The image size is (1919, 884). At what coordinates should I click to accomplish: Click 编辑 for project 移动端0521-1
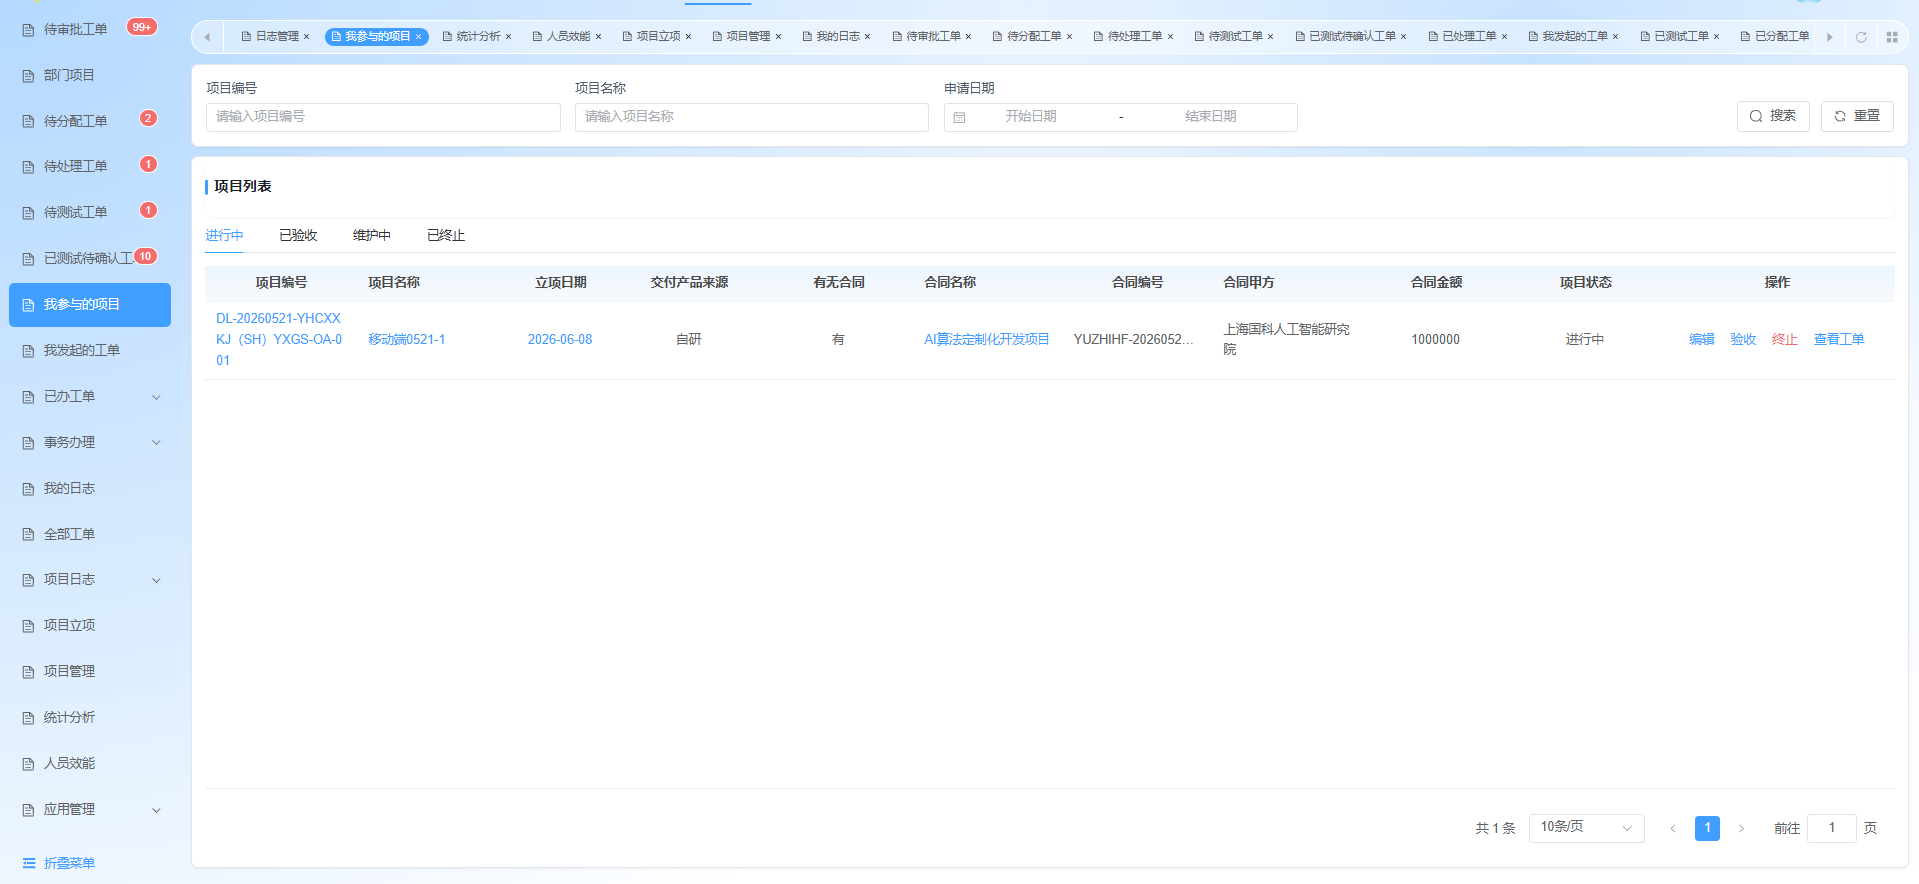tap(1701, 340)
